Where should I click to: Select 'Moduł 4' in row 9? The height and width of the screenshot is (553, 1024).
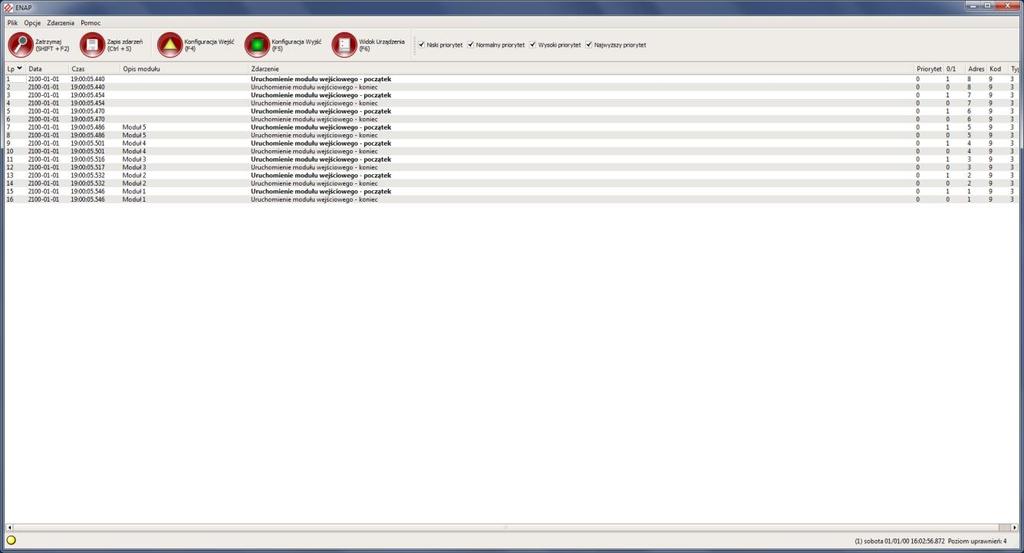[135, 143]
